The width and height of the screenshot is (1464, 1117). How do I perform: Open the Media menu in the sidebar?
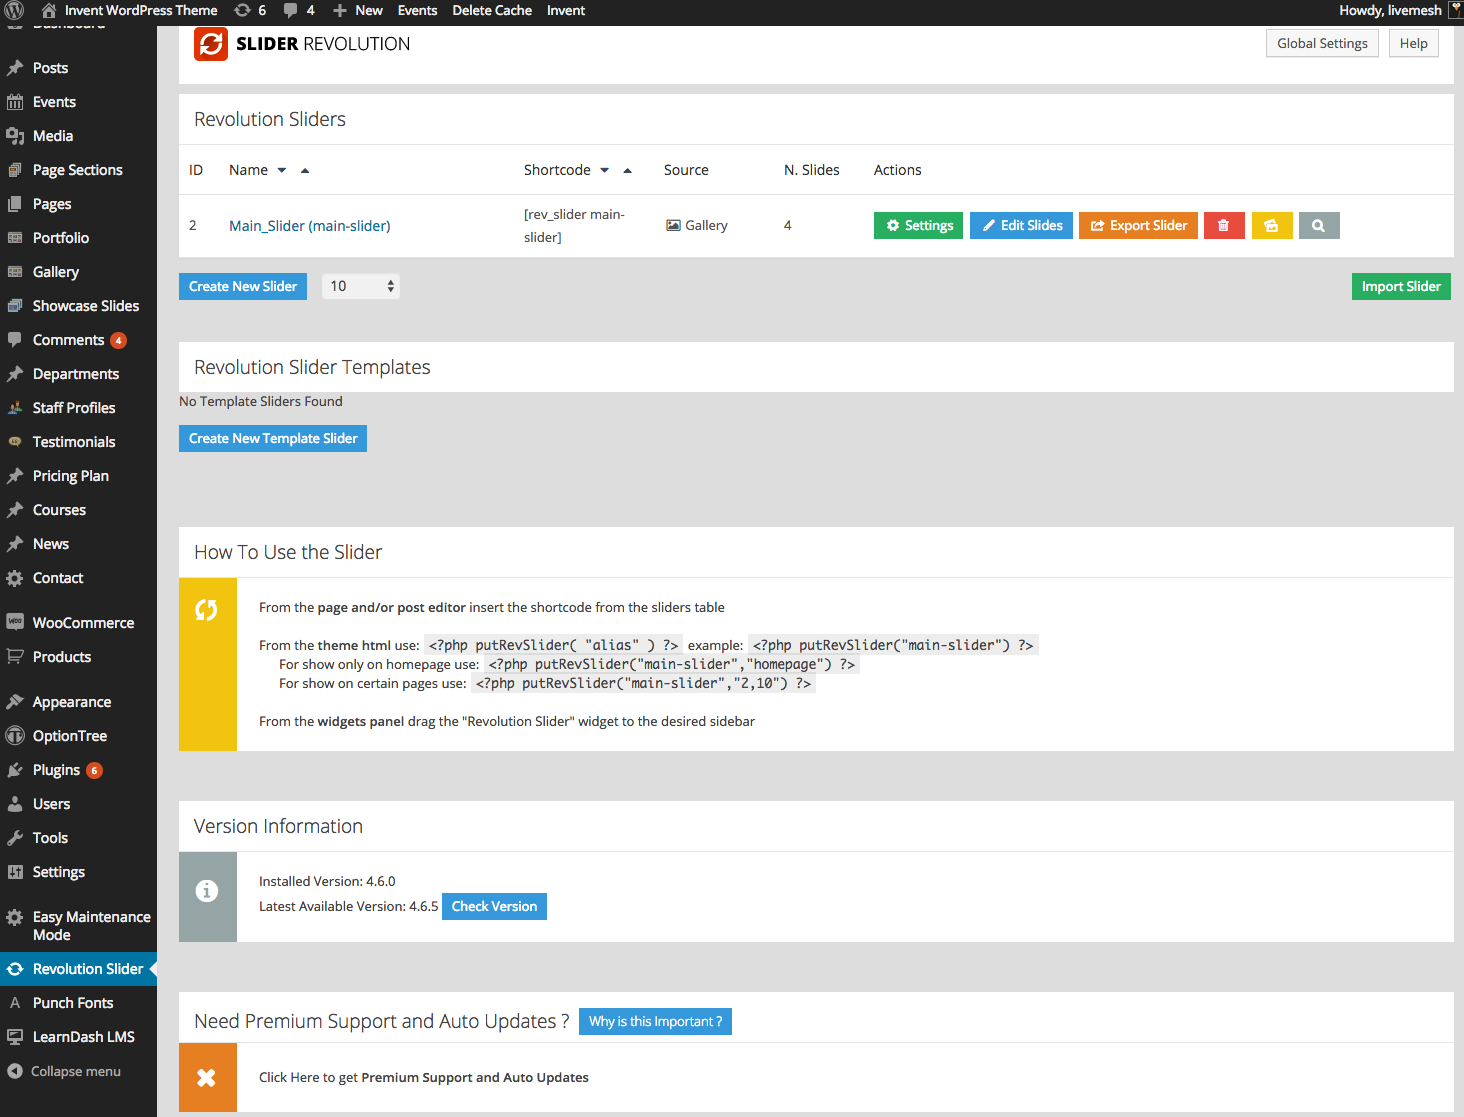click(55, 135)
